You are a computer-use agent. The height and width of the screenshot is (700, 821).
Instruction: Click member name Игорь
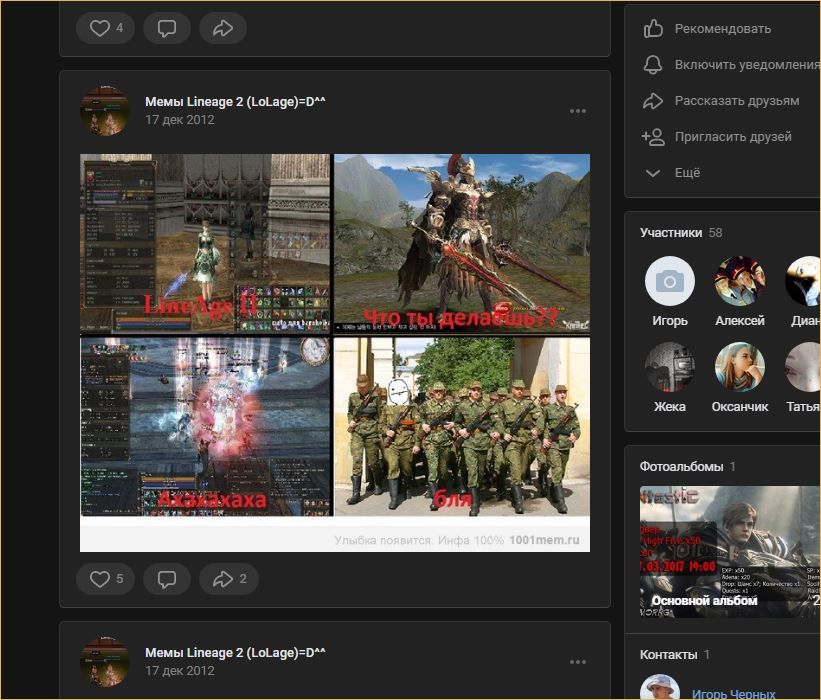coord(670,320)
